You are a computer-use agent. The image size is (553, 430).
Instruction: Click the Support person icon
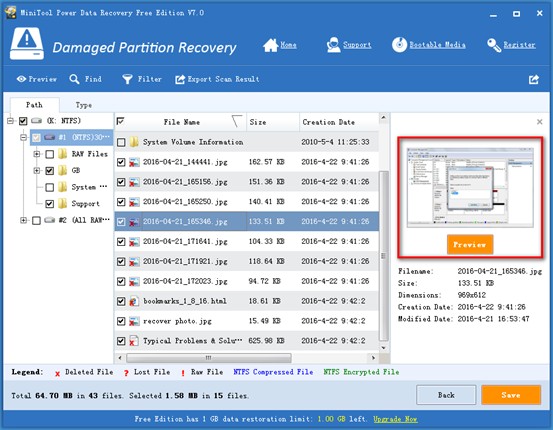tap(333, 45)
